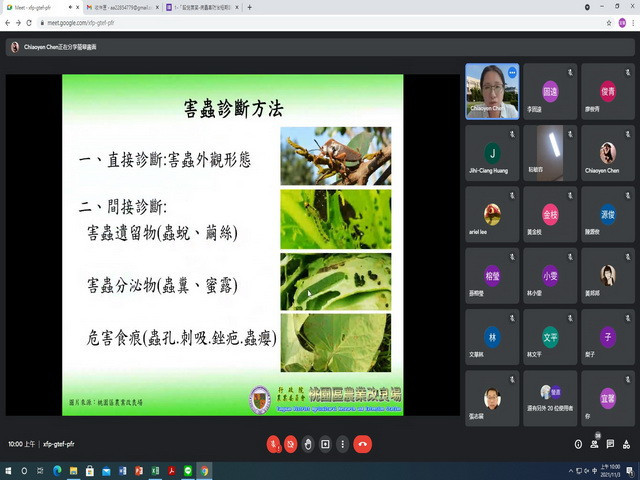Open the meeting details info icon
Viewport: 640px width, 480px height.
point(578,444)
